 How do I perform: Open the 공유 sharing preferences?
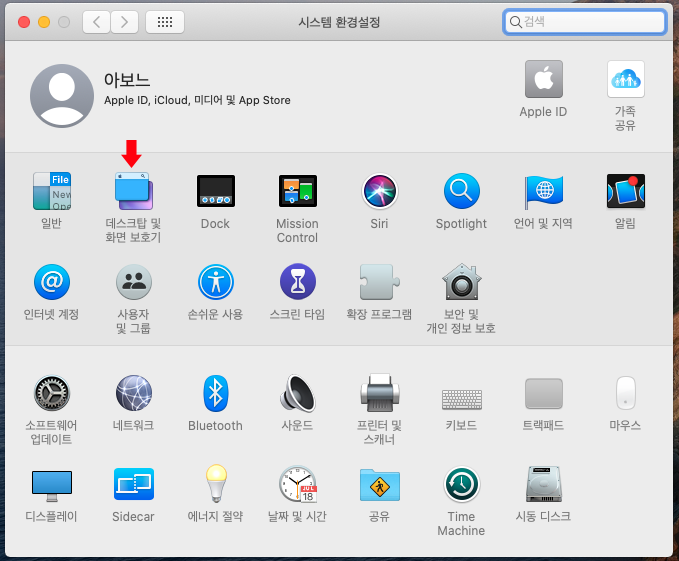[379, 485]
